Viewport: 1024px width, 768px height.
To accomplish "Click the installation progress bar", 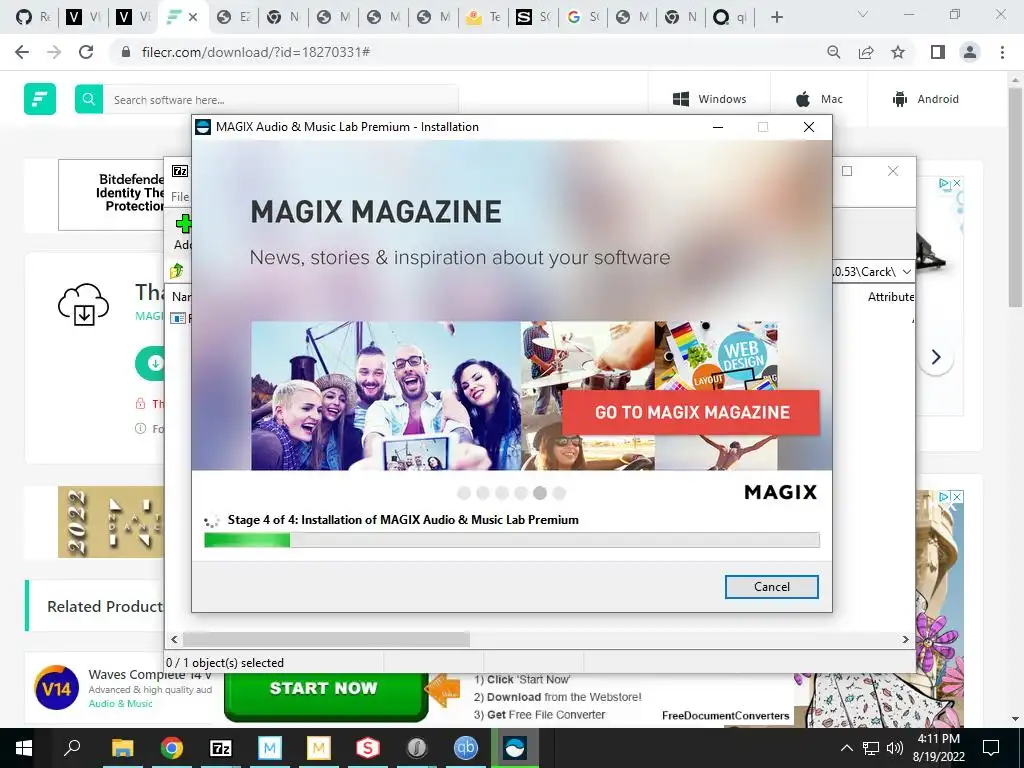I will (511, 539).
